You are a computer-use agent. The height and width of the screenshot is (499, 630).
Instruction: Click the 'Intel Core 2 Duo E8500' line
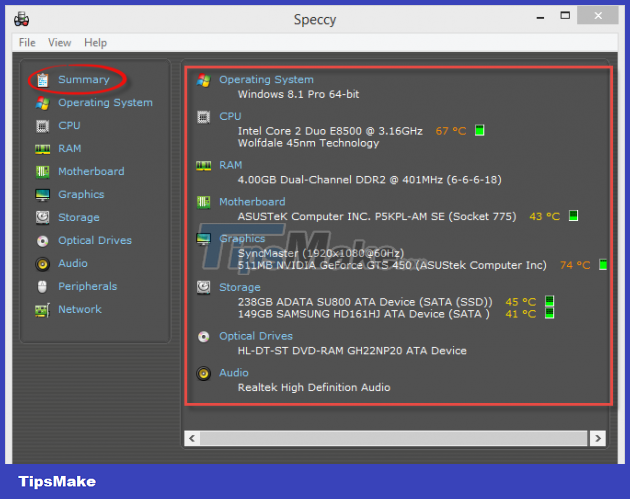[330, 131]
